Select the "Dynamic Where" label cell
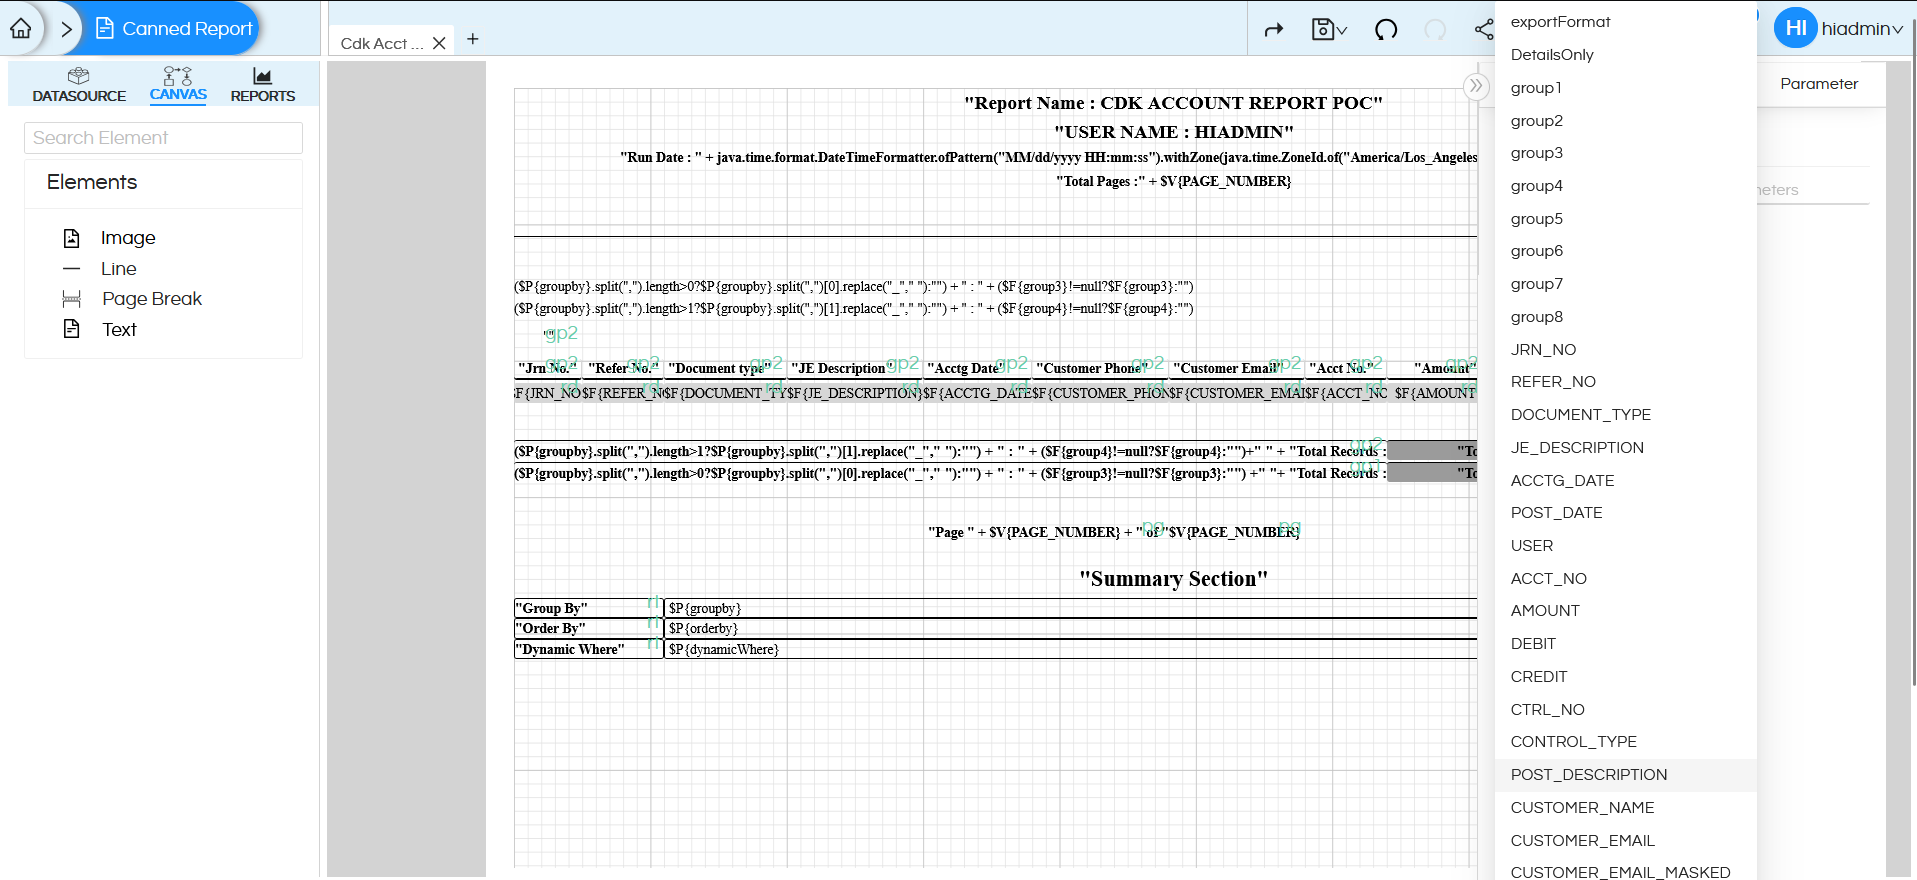This screenshot has height=880, width=1917. coord(588,650)
